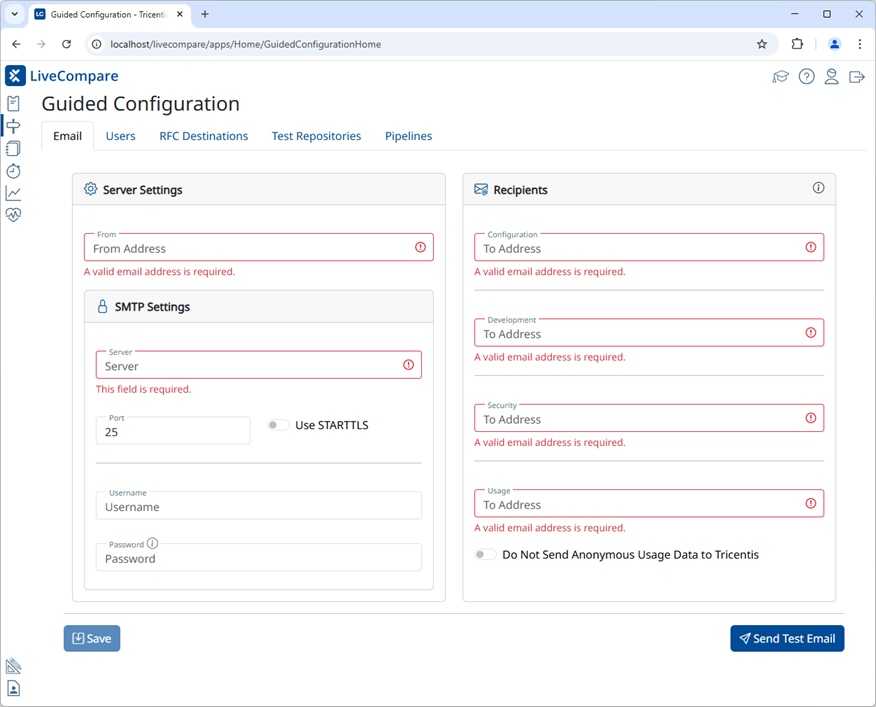The width and height of the screenshot is (876, 707).
Task: Toggle Do Not Send Anonymous Usage Data
Action: point(485,553)
